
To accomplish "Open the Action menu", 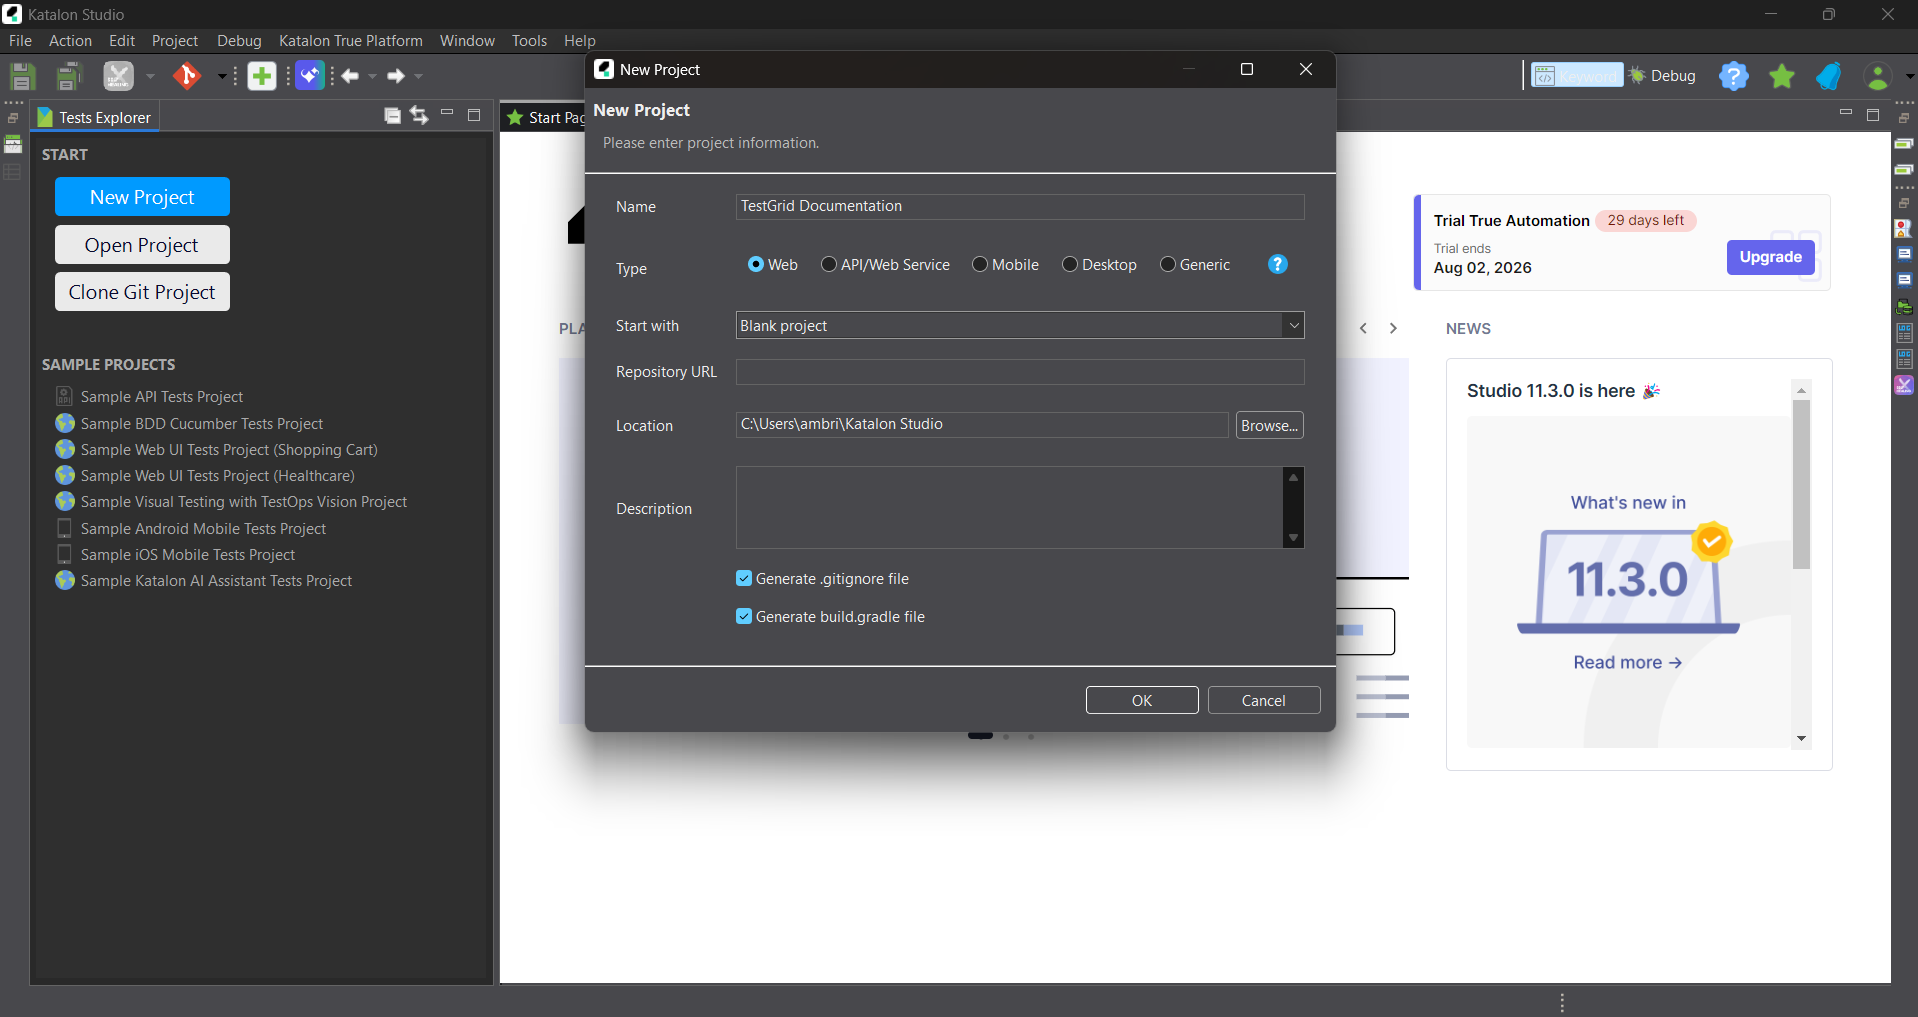I will pos(70,41).
